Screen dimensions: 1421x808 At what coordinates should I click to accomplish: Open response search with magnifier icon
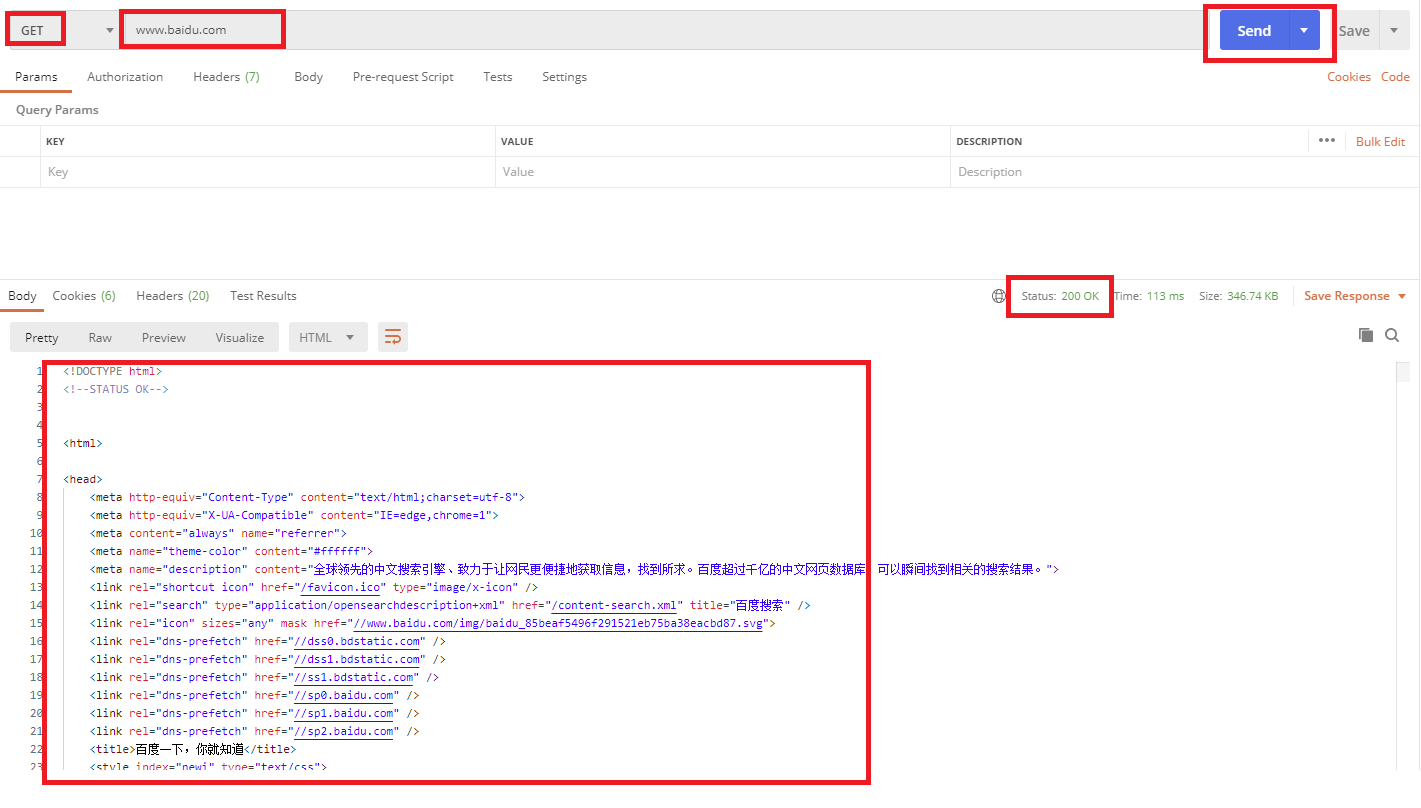pos(1392,335)
